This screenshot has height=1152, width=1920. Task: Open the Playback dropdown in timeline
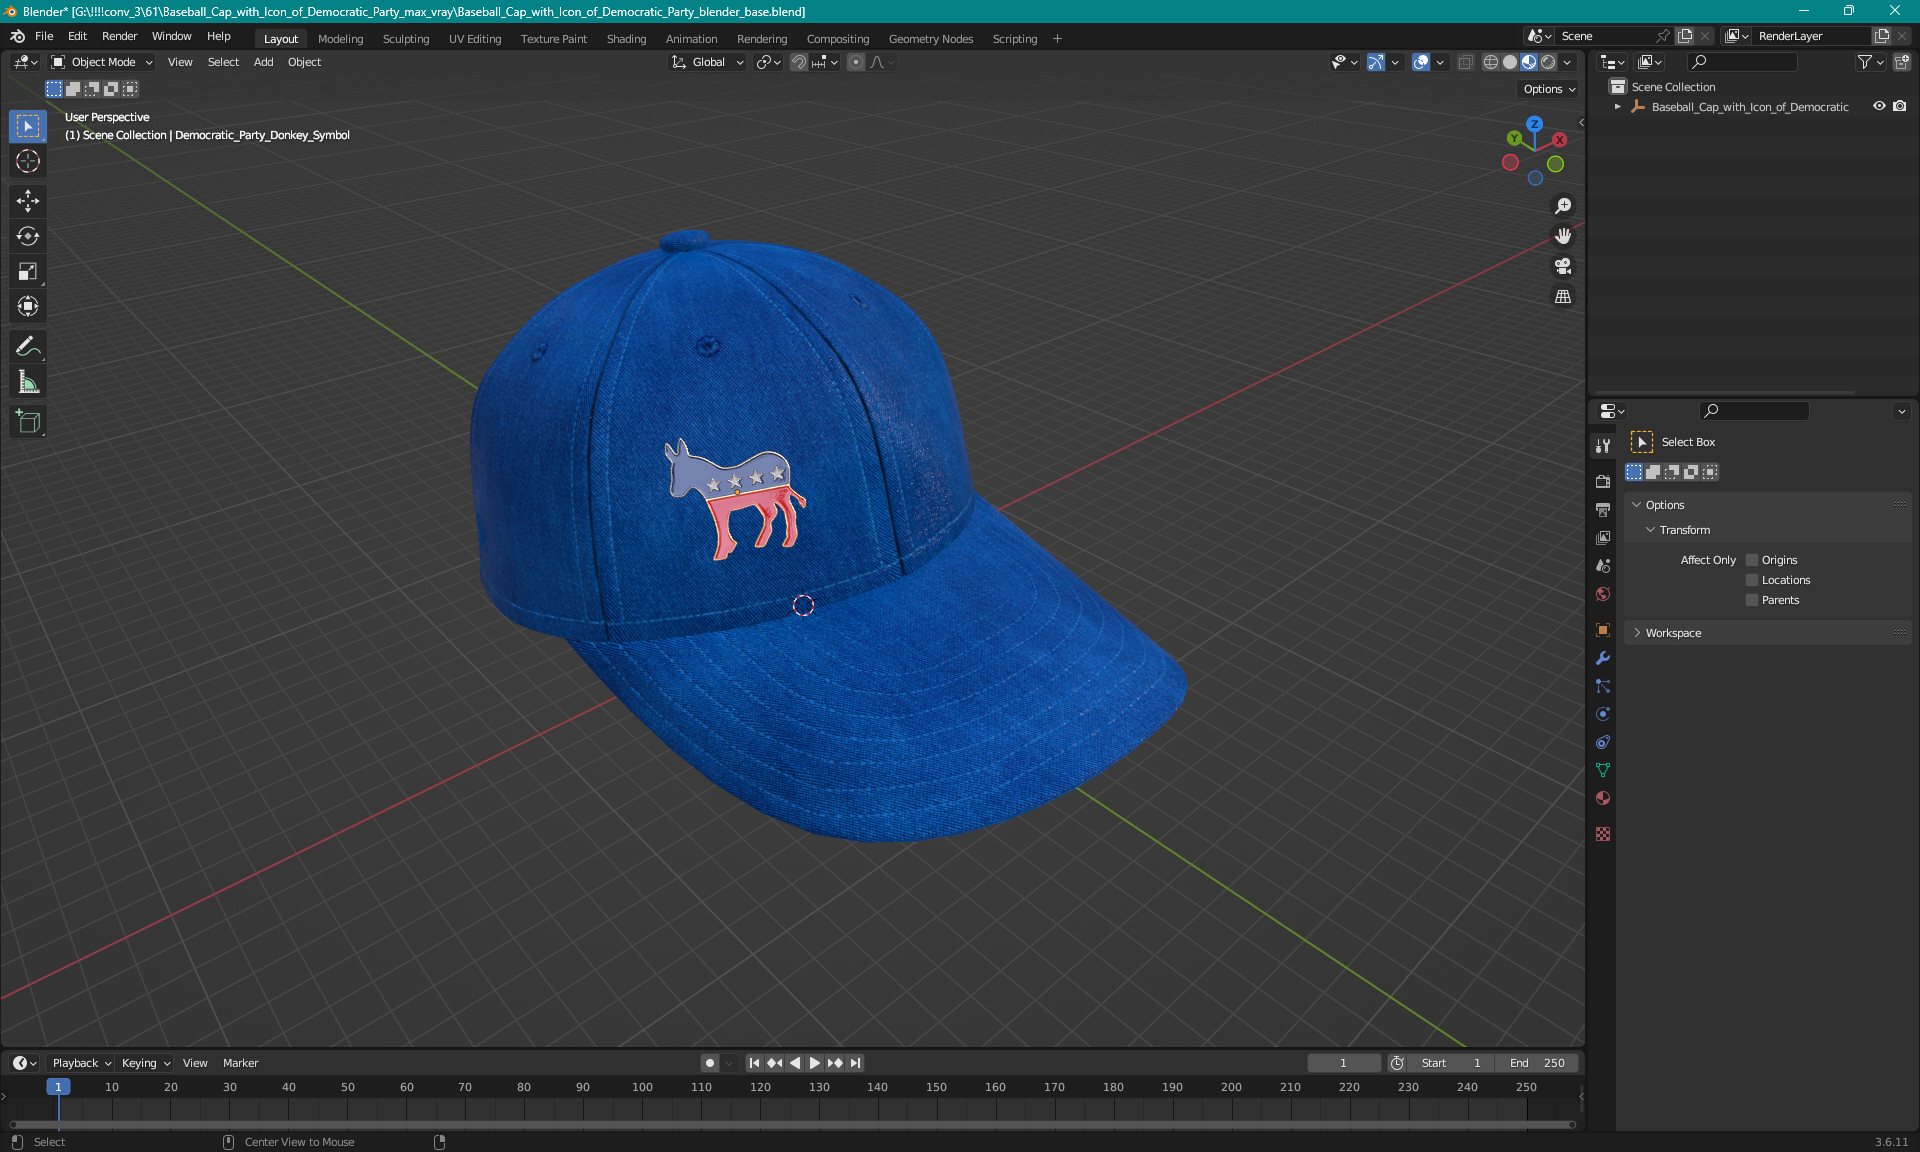[x=81, y=1063]
